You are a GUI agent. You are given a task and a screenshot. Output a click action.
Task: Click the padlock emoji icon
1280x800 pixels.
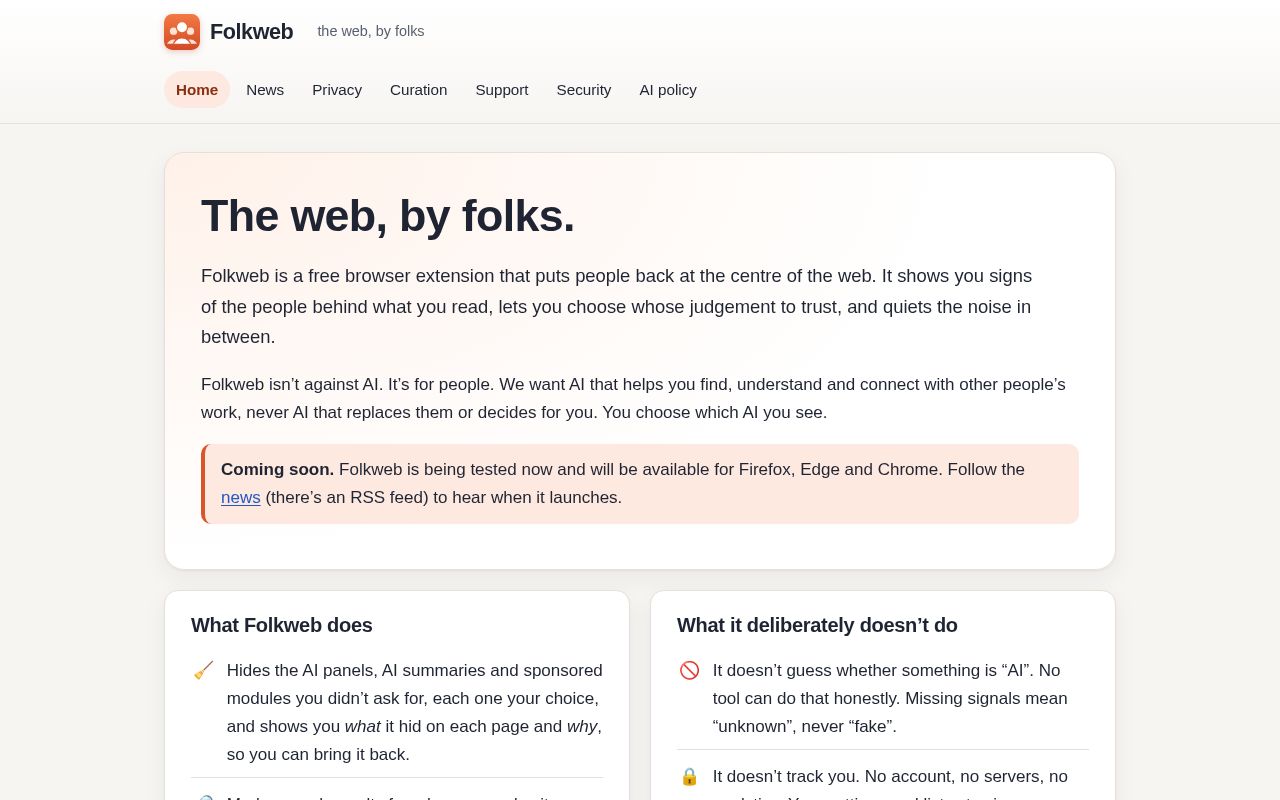pyautogui.click(x=689, y=776)
